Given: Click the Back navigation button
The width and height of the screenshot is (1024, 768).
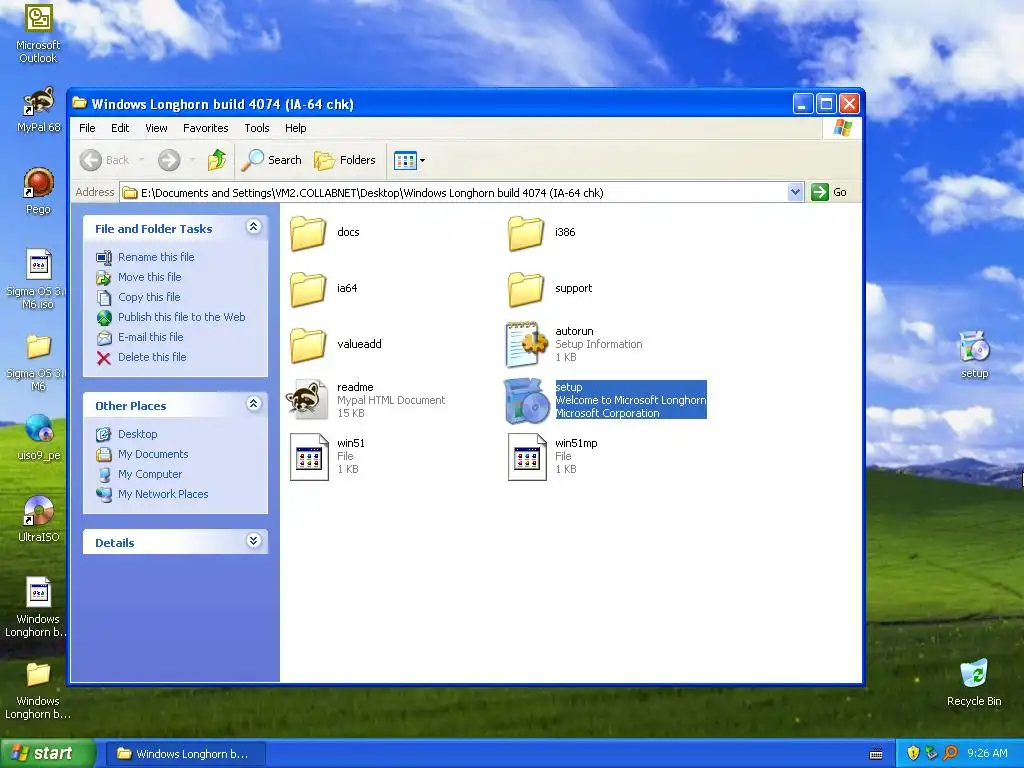Looking at the screenshot, I should pos(104,160).
